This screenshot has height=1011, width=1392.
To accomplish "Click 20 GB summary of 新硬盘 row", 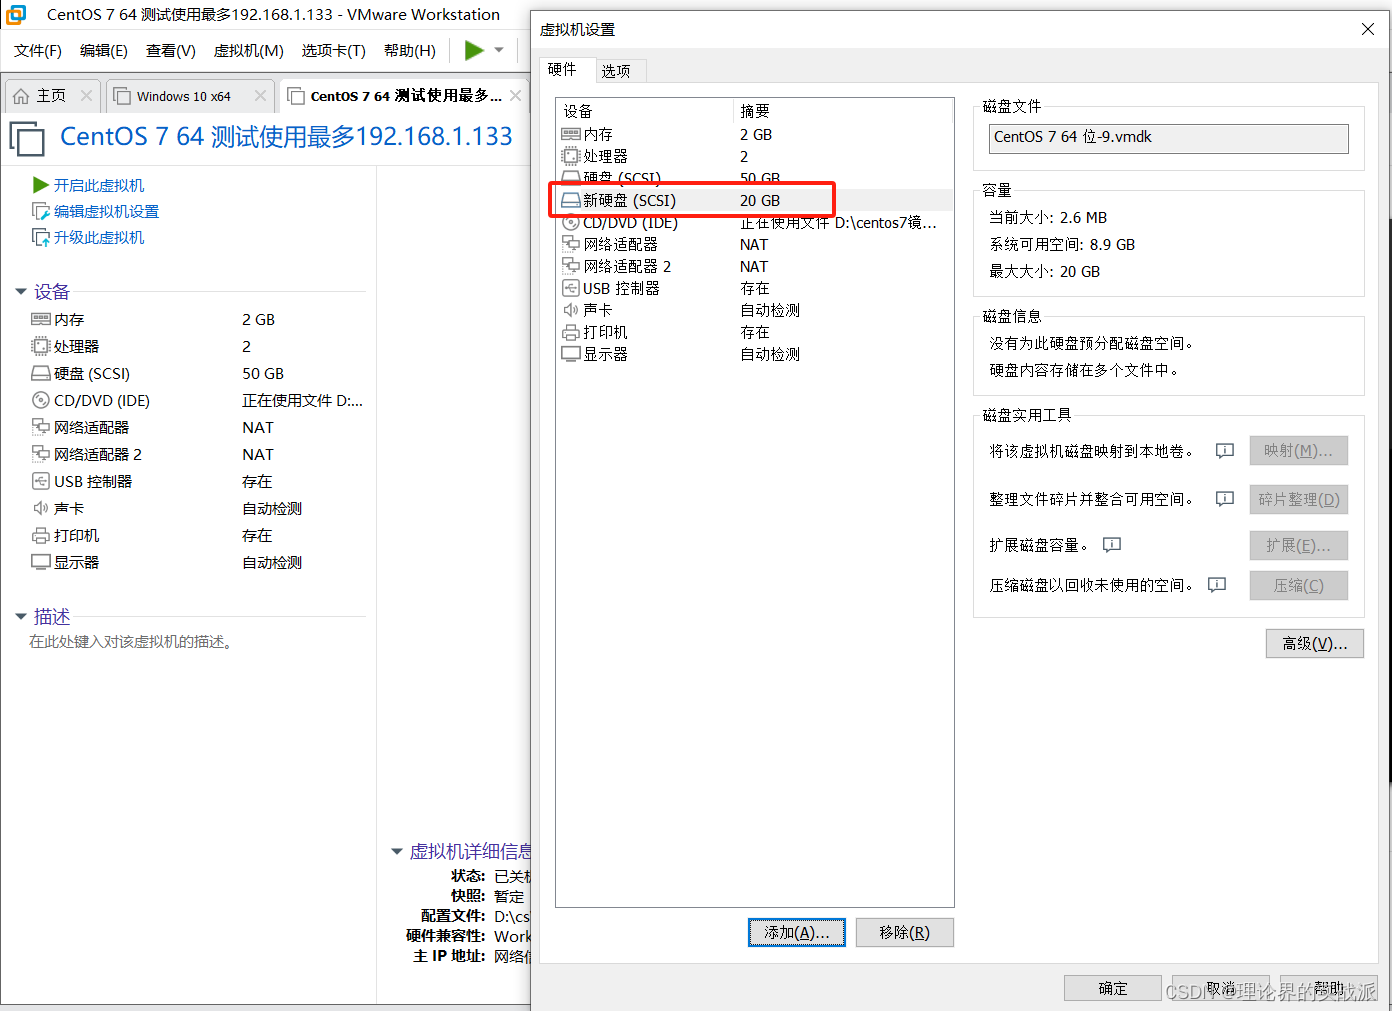I will click(x=760, y=200).
